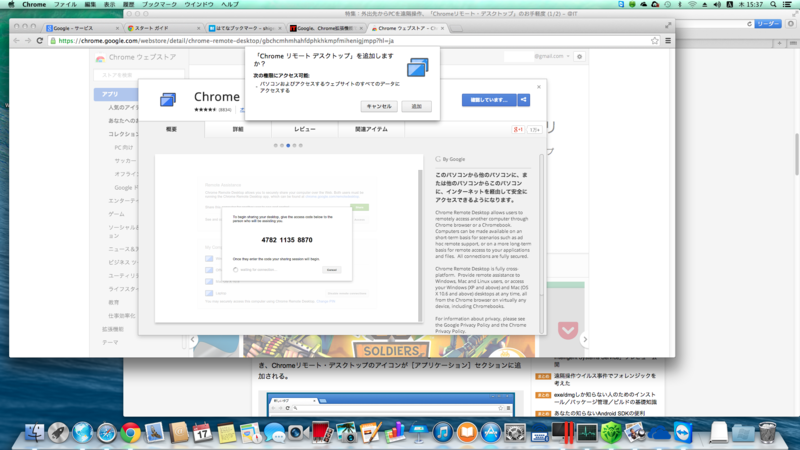Open the ファイル menu in the menu bar

click(x=65, y=4)
